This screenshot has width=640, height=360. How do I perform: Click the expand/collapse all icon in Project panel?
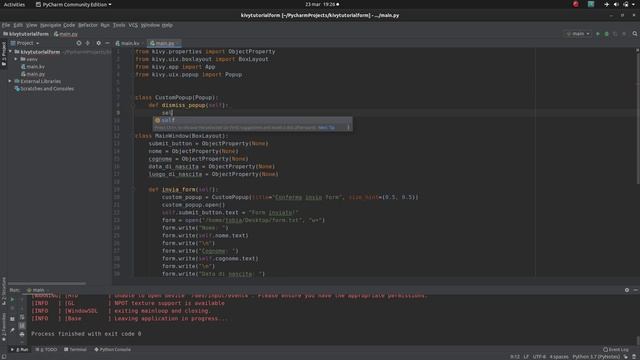[x=87, y=43]
